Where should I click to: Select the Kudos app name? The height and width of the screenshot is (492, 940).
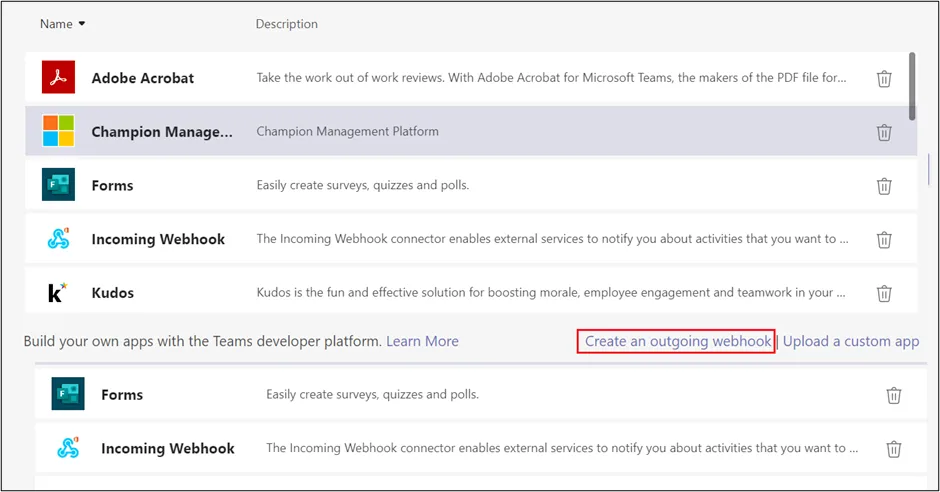(x=113, y=293)
